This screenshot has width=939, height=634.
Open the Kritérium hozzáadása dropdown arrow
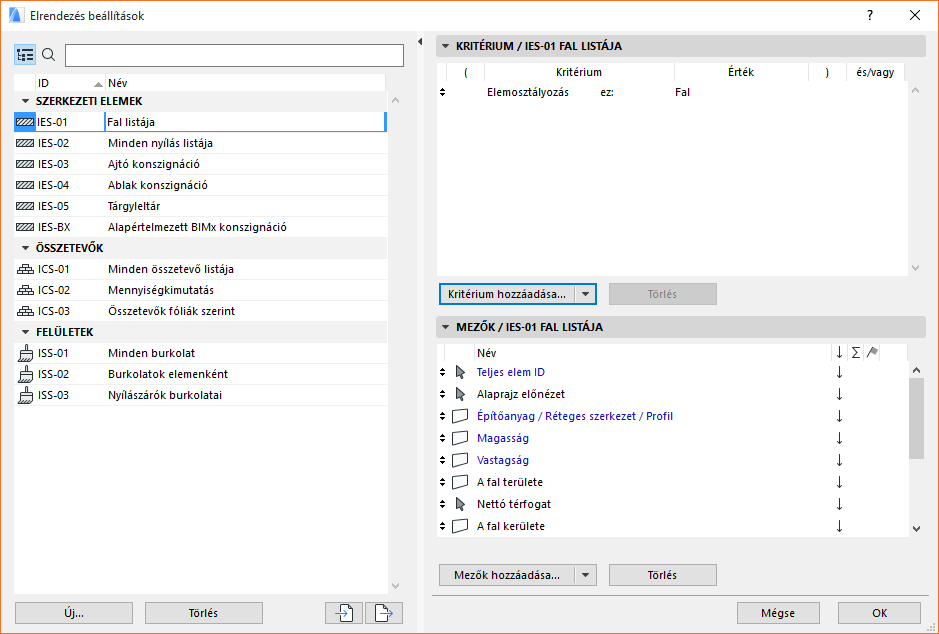point(586,294)
